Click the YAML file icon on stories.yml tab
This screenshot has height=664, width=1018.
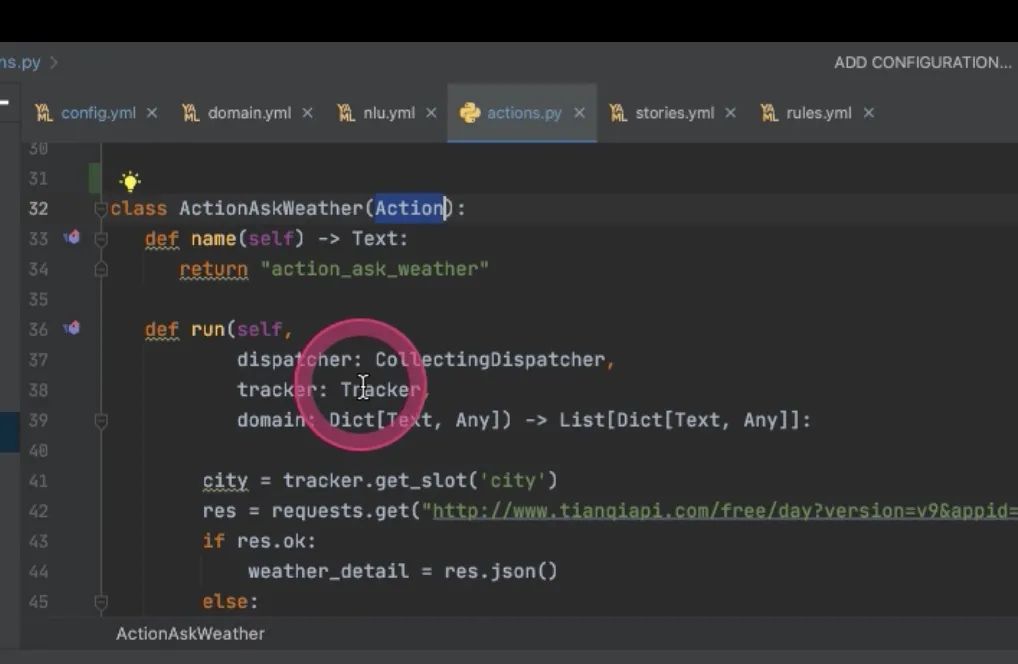point(617,113)
